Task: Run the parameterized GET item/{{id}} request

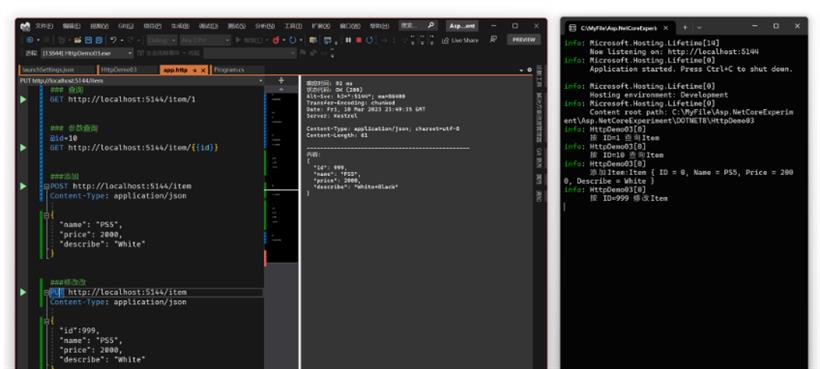Action: click(x=23, y=148)
